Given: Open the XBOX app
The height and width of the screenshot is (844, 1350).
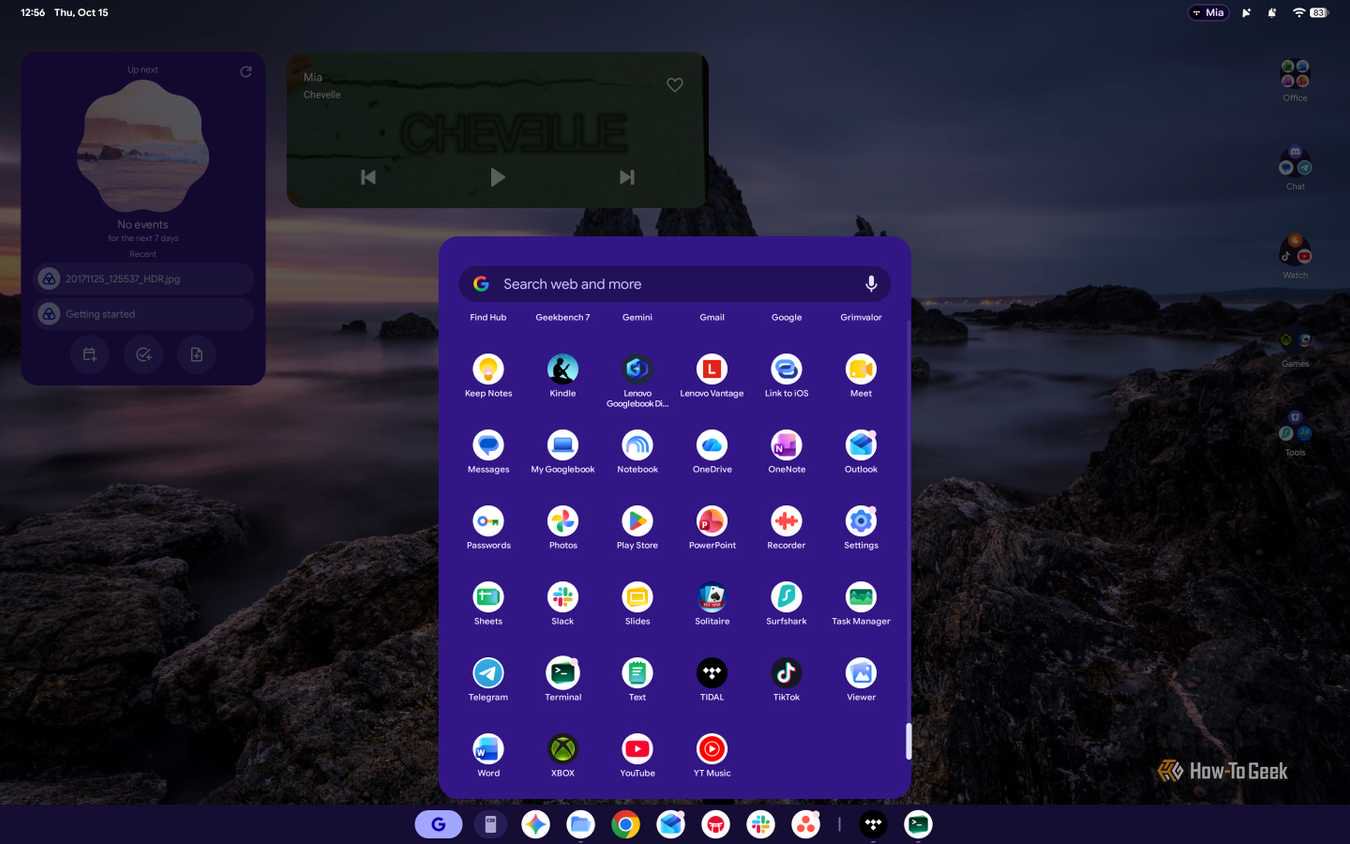Looking at the screenshot, I should pyautogui.click(x=563, y=749).
